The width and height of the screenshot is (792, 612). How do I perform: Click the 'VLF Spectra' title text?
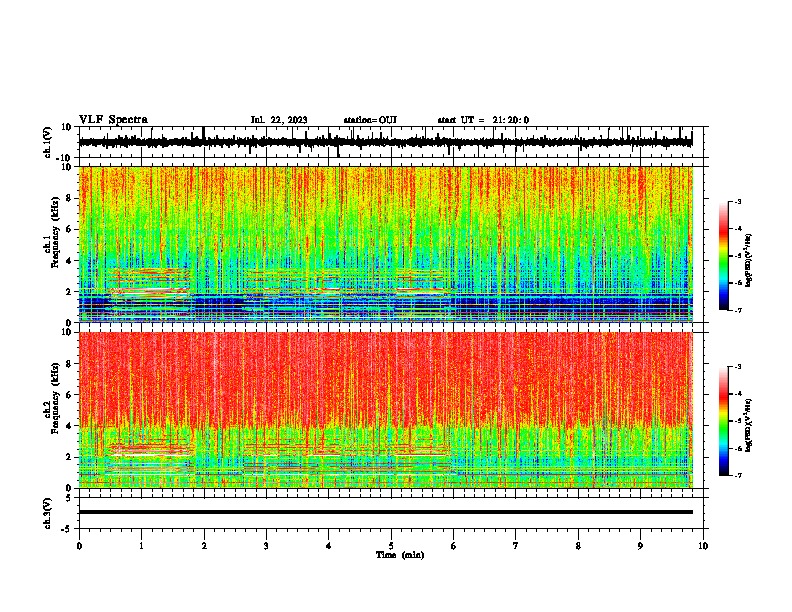tap(113, 120)
